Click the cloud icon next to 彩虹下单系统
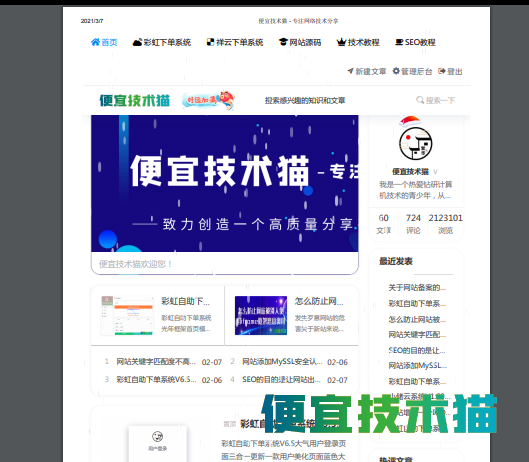The width and height of the screenshot is (529, 462). 137,42
